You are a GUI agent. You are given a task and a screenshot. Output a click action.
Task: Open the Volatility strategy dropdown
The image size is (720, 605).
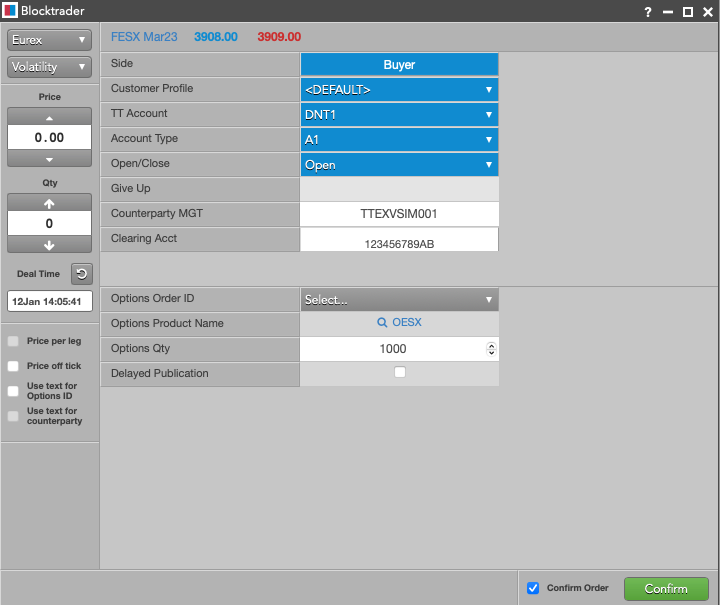coord(49,67)
